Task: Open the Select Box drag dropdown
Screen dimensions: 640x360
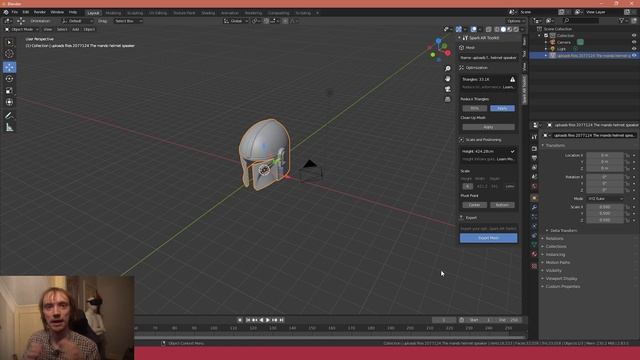Action: pos(127,21)
